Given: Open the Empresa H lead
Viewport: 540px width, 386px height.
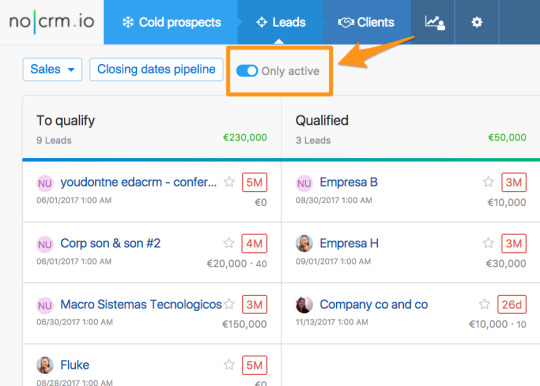Looking at the screenshot, I should click(x=349, y=243).
